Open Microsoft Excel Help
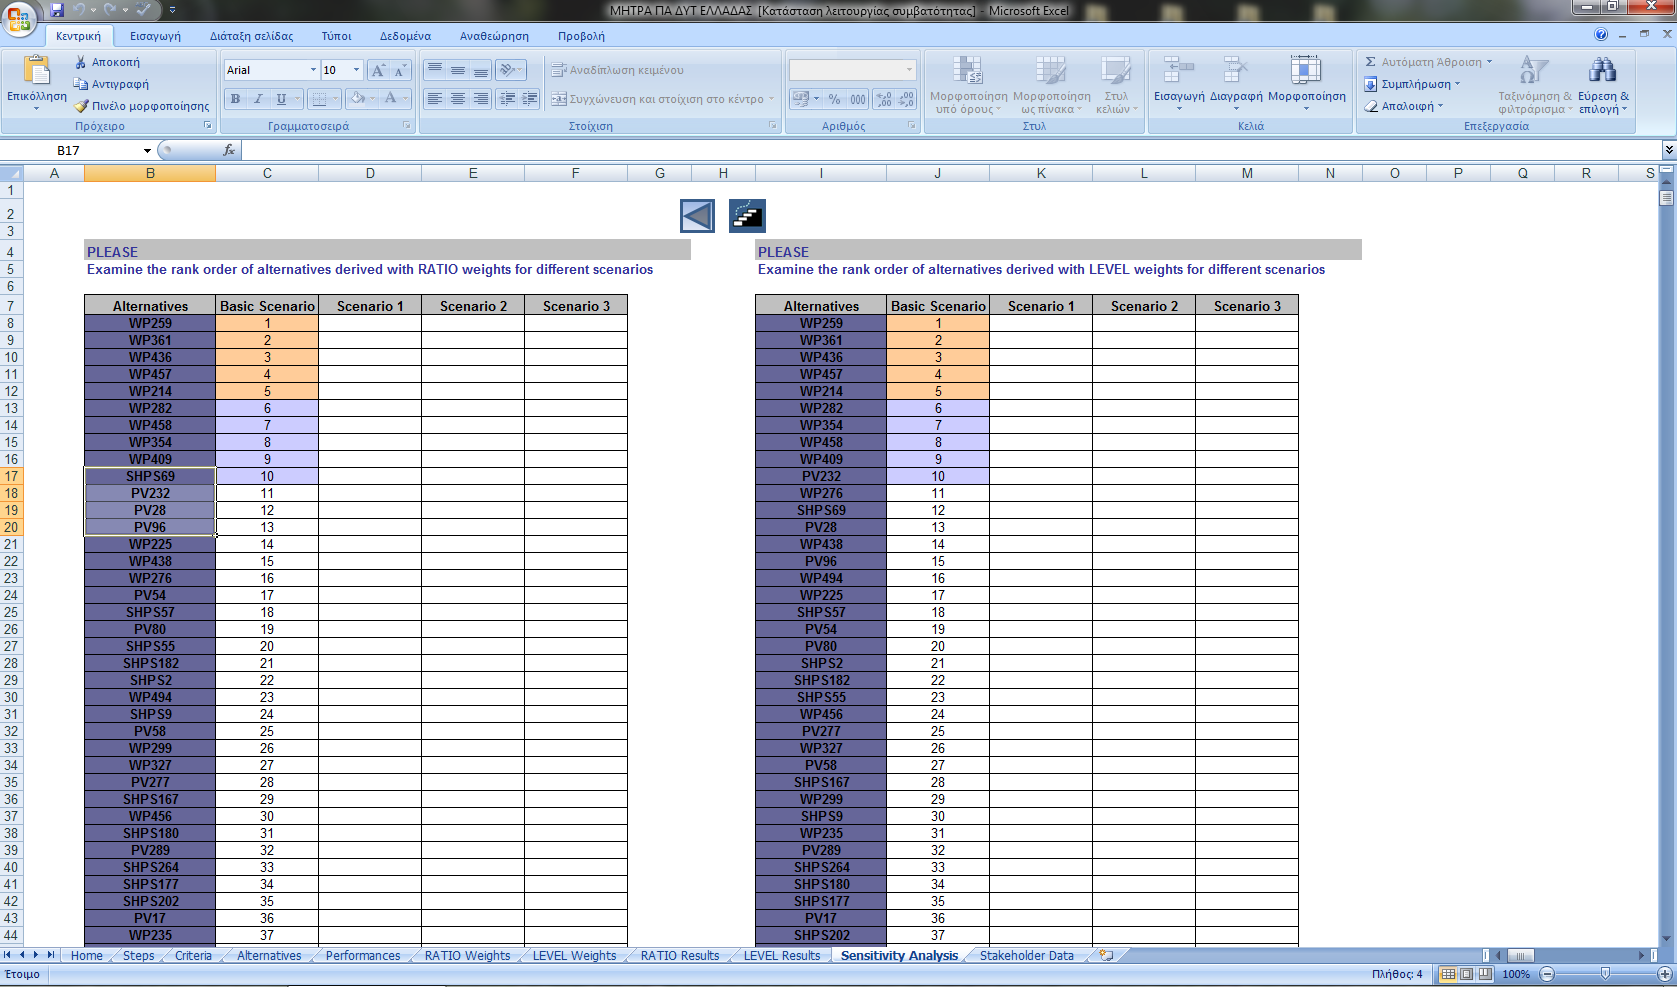This screenshot has height=987, width=1677. 1601,34
